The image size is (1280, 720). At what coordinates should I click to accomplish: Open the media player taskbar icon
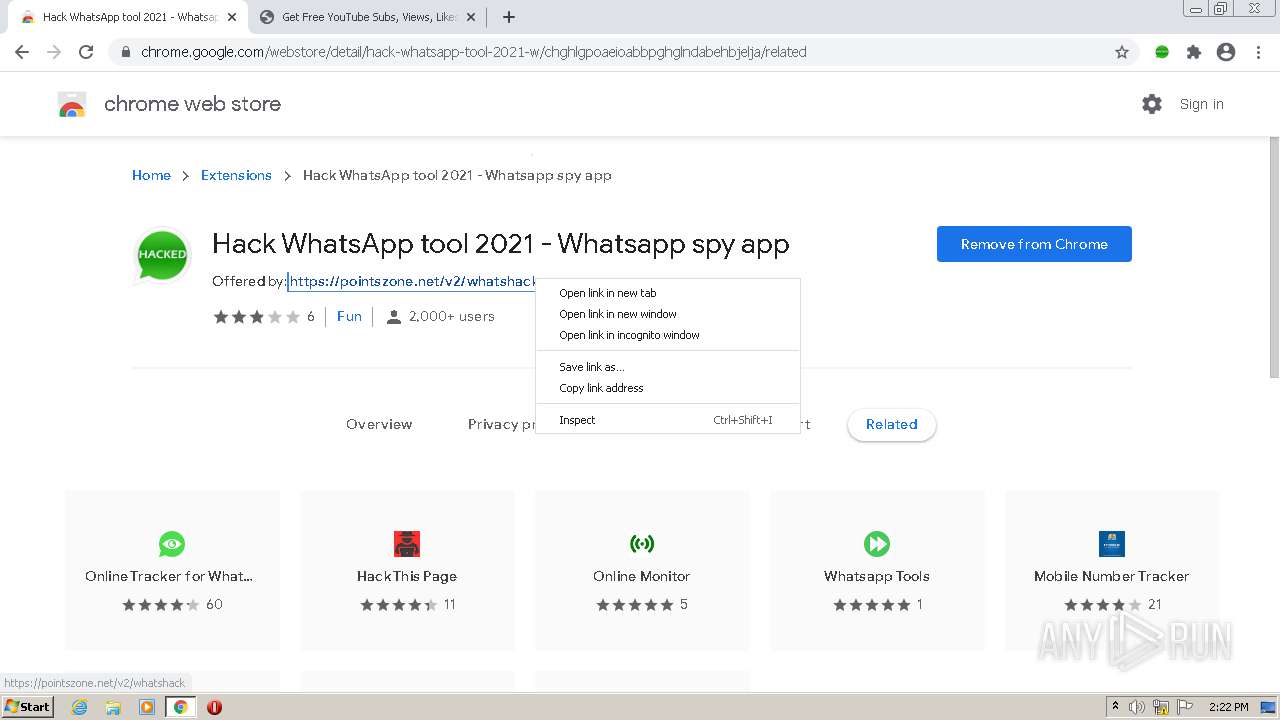pyautogui.click(x=147, y=707)
